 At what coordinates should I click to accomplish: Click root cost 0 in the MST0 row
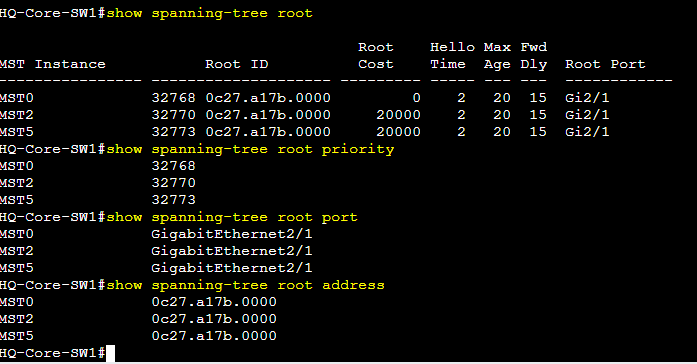(416, 98)
